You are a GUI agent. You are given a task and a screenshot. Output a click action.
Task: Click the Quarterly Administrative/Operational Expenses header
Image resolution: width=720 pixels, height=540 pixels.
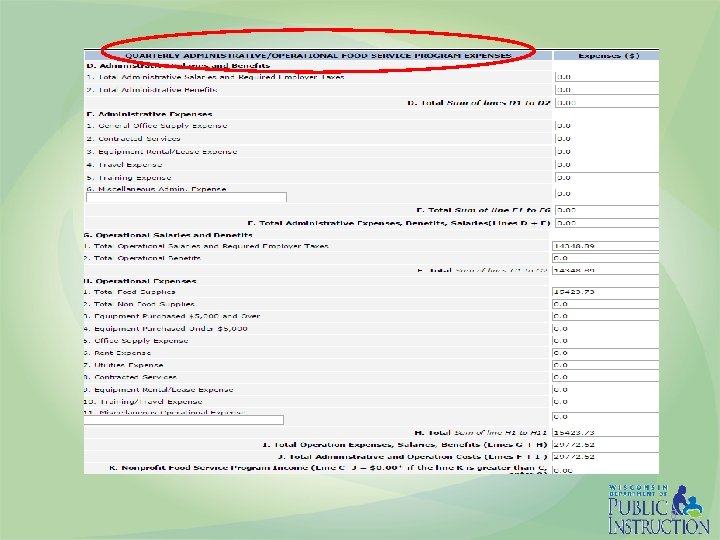[318, 56]
